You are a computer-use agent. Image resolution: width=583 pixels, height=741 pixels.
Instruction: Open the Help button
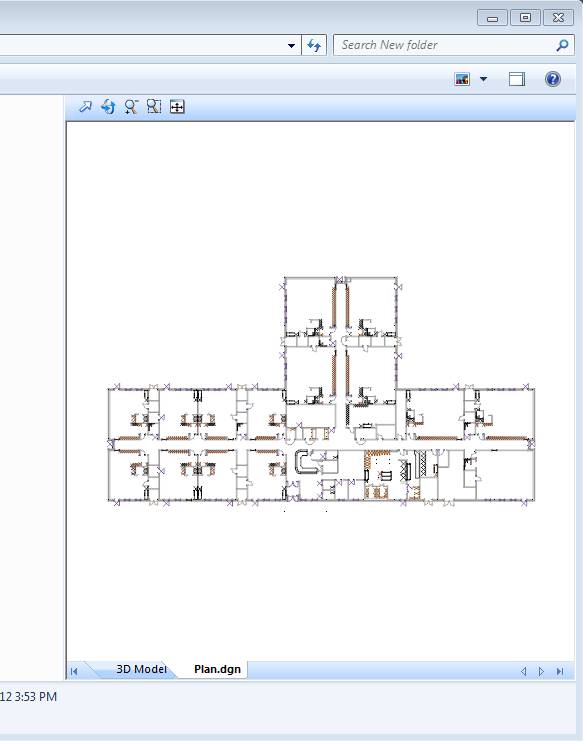552,79
